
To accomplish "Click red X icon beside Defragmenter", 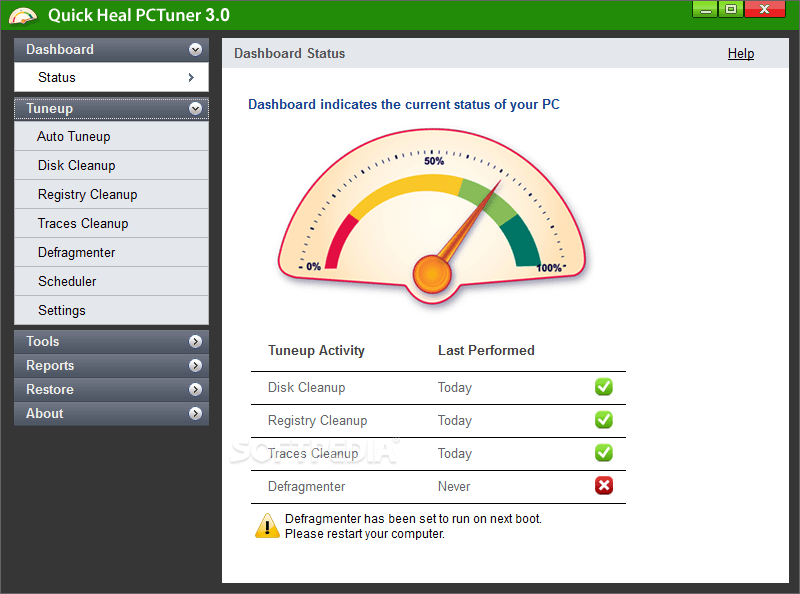I will [603, 486].
